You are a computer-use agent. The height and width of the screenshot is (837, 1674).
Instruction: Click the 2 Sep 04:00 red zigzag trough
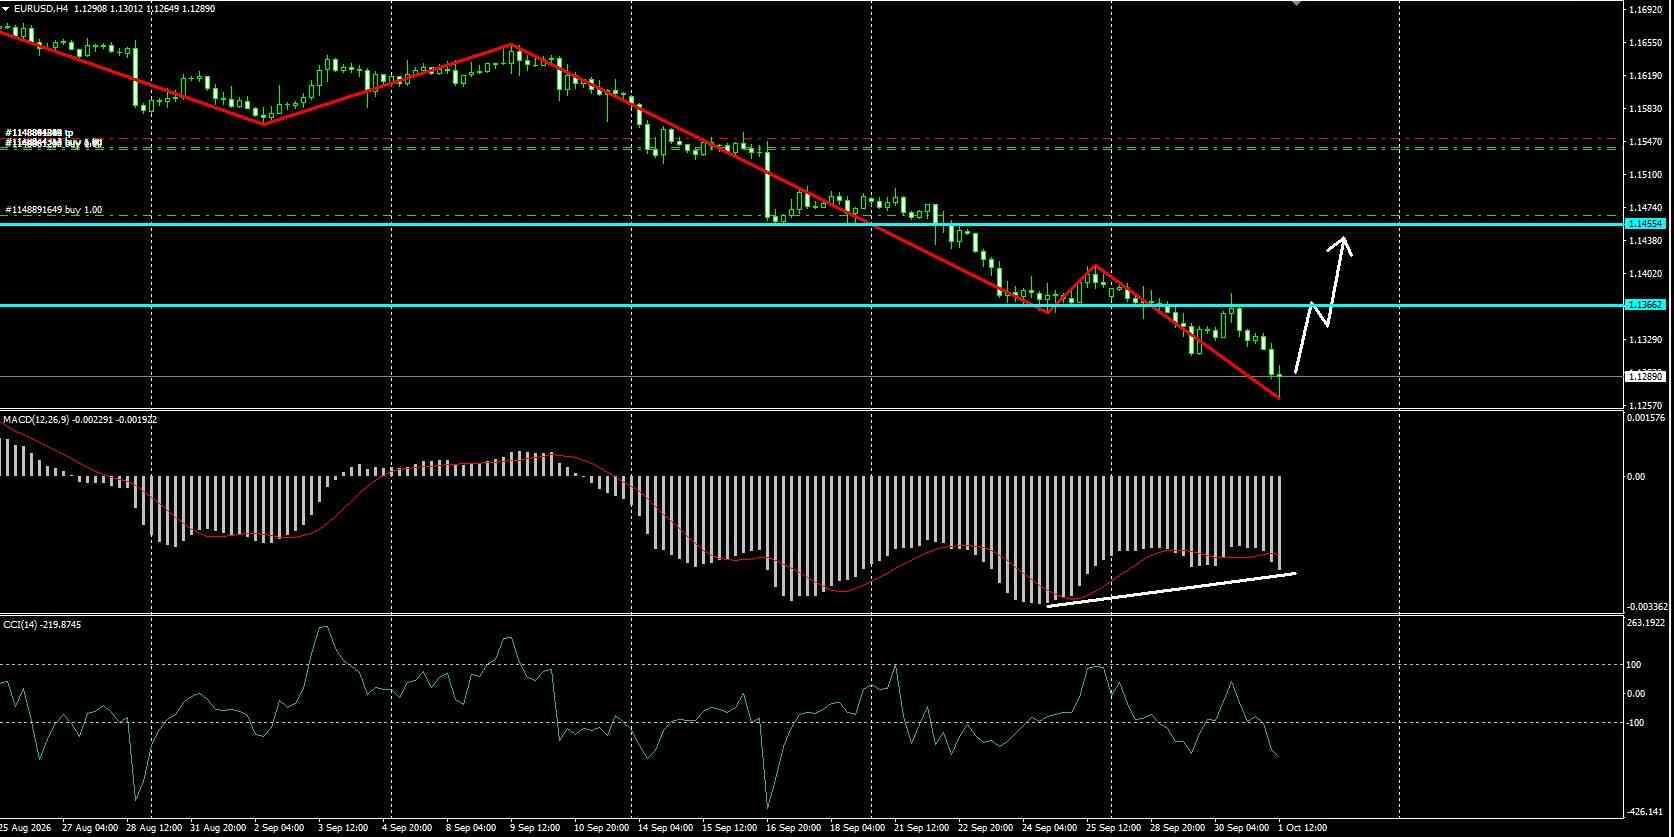click(263, 123)
